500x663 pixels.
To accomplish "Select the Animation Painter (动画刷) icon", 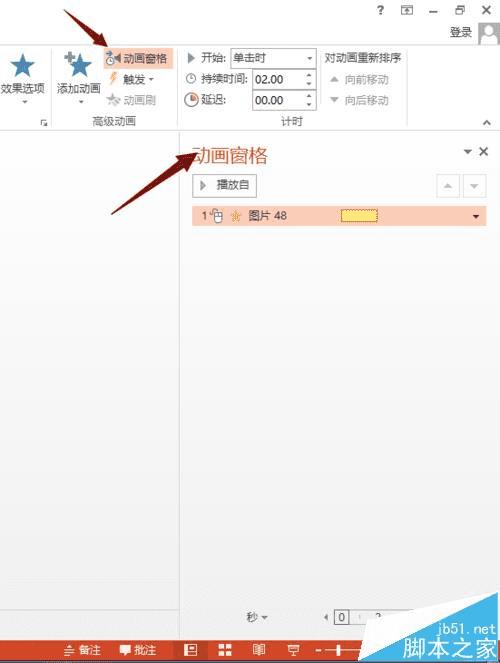I will pyautogui.click(x=131, y=100).
